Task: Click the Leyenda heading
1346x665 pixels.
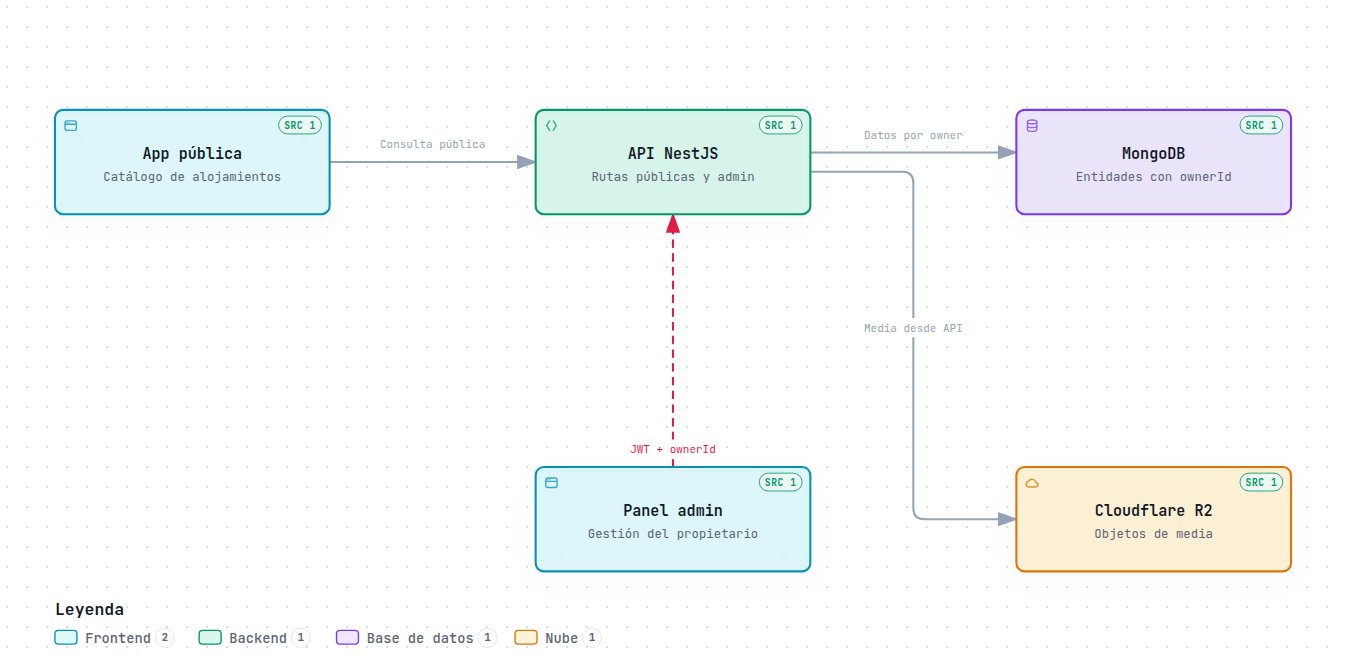Action: point(90,610)
